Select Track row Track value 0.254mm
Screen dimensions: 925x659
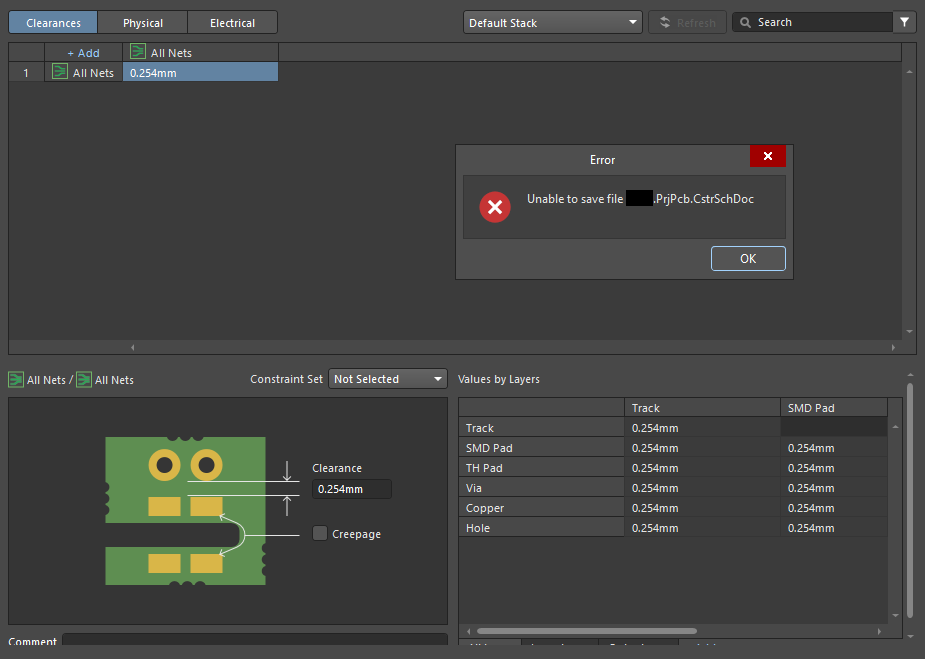point(702,428)
